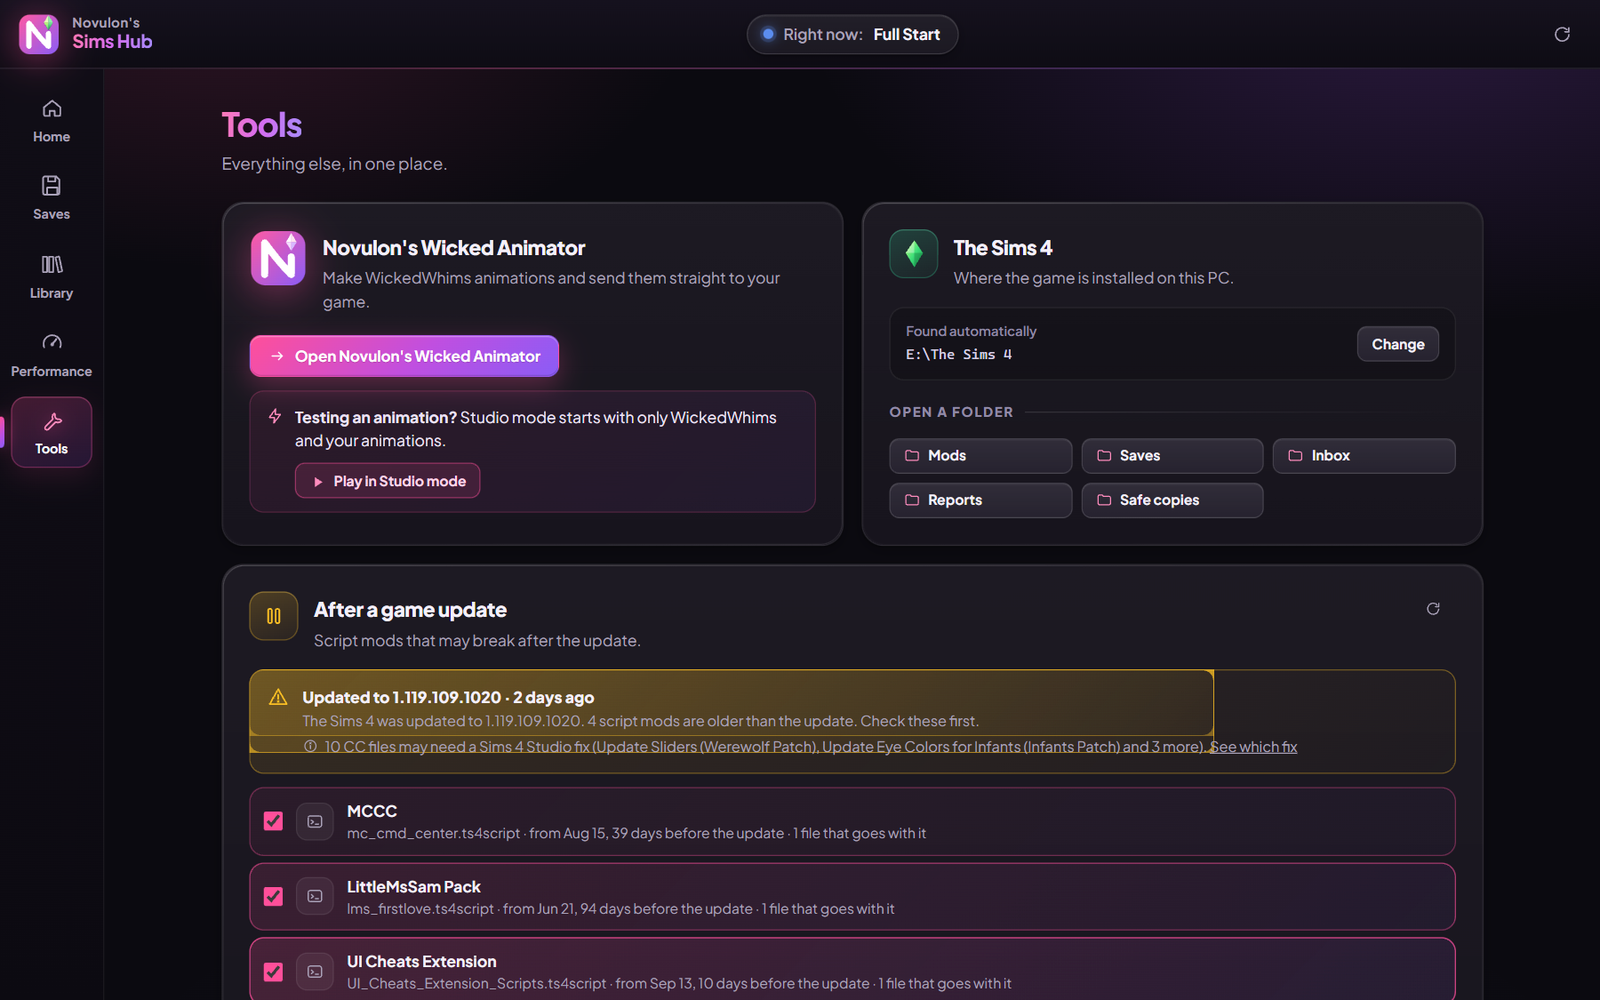Open the Library section
This screenshot has width=1600, height=1000.
tap(51, 277)
